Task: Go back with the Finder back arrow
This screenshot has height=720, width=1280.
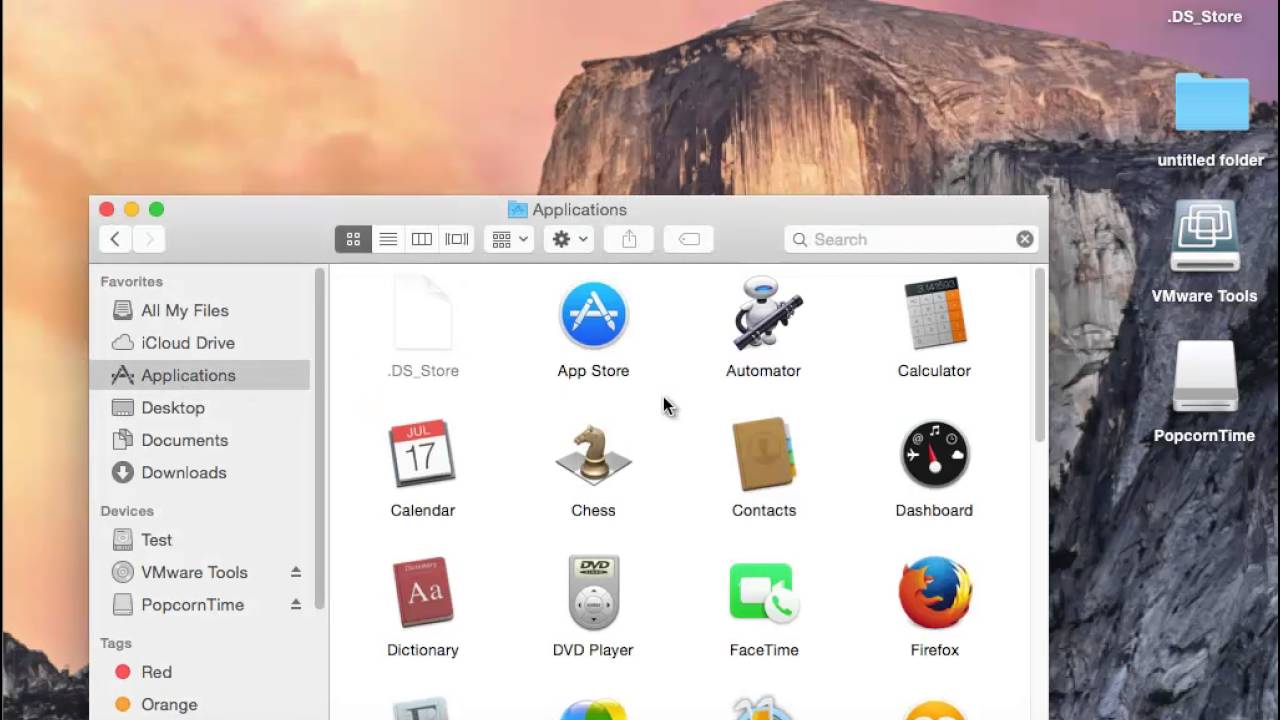Action: click(115, 239)
